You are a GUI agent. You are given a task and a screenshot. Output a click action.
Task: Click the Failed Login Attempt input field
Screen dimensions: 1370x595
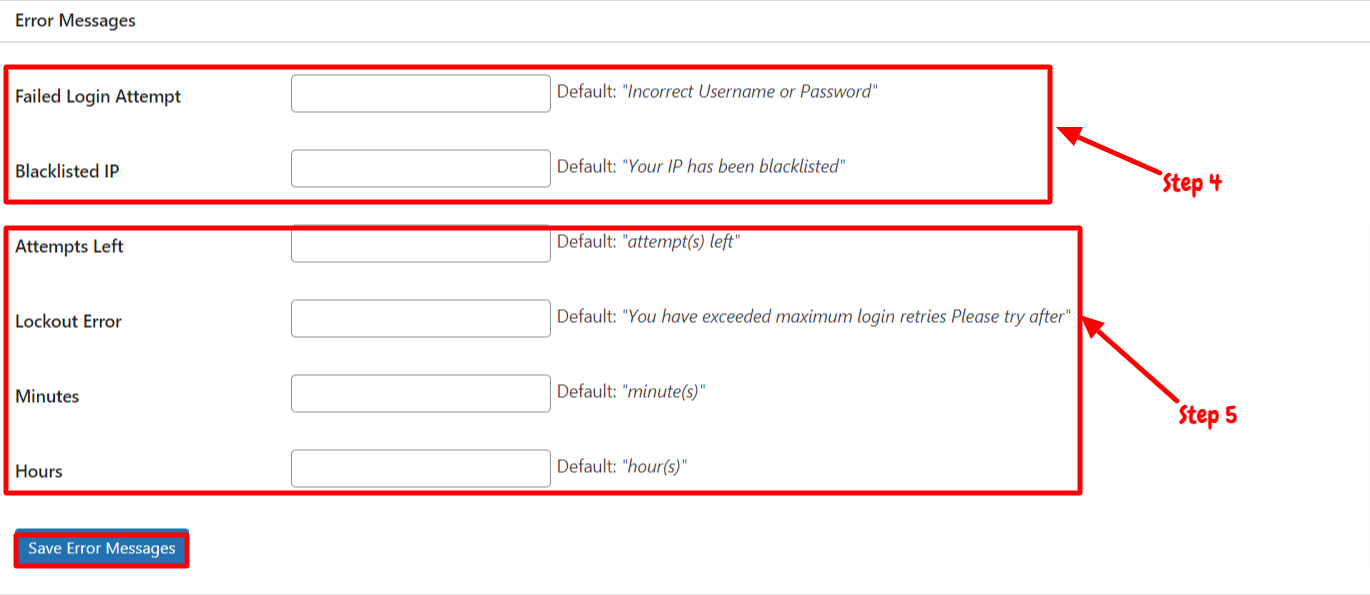coord(420,94)
